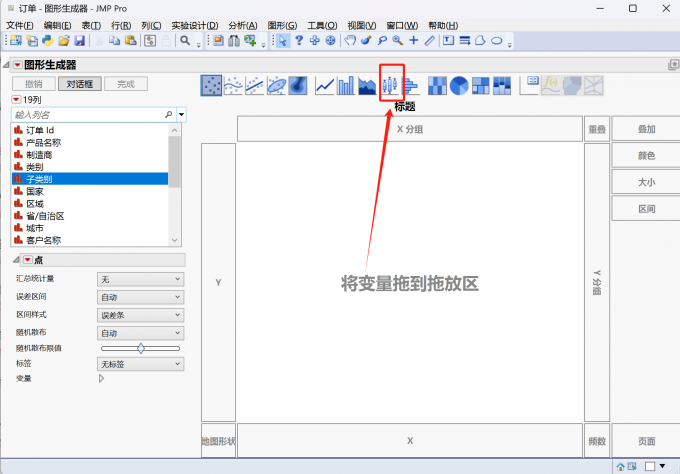Click the column list scroll-down arrow
The width and height of the screenshot is (680, 474).
pyautogui.click(x=175, y=240)
